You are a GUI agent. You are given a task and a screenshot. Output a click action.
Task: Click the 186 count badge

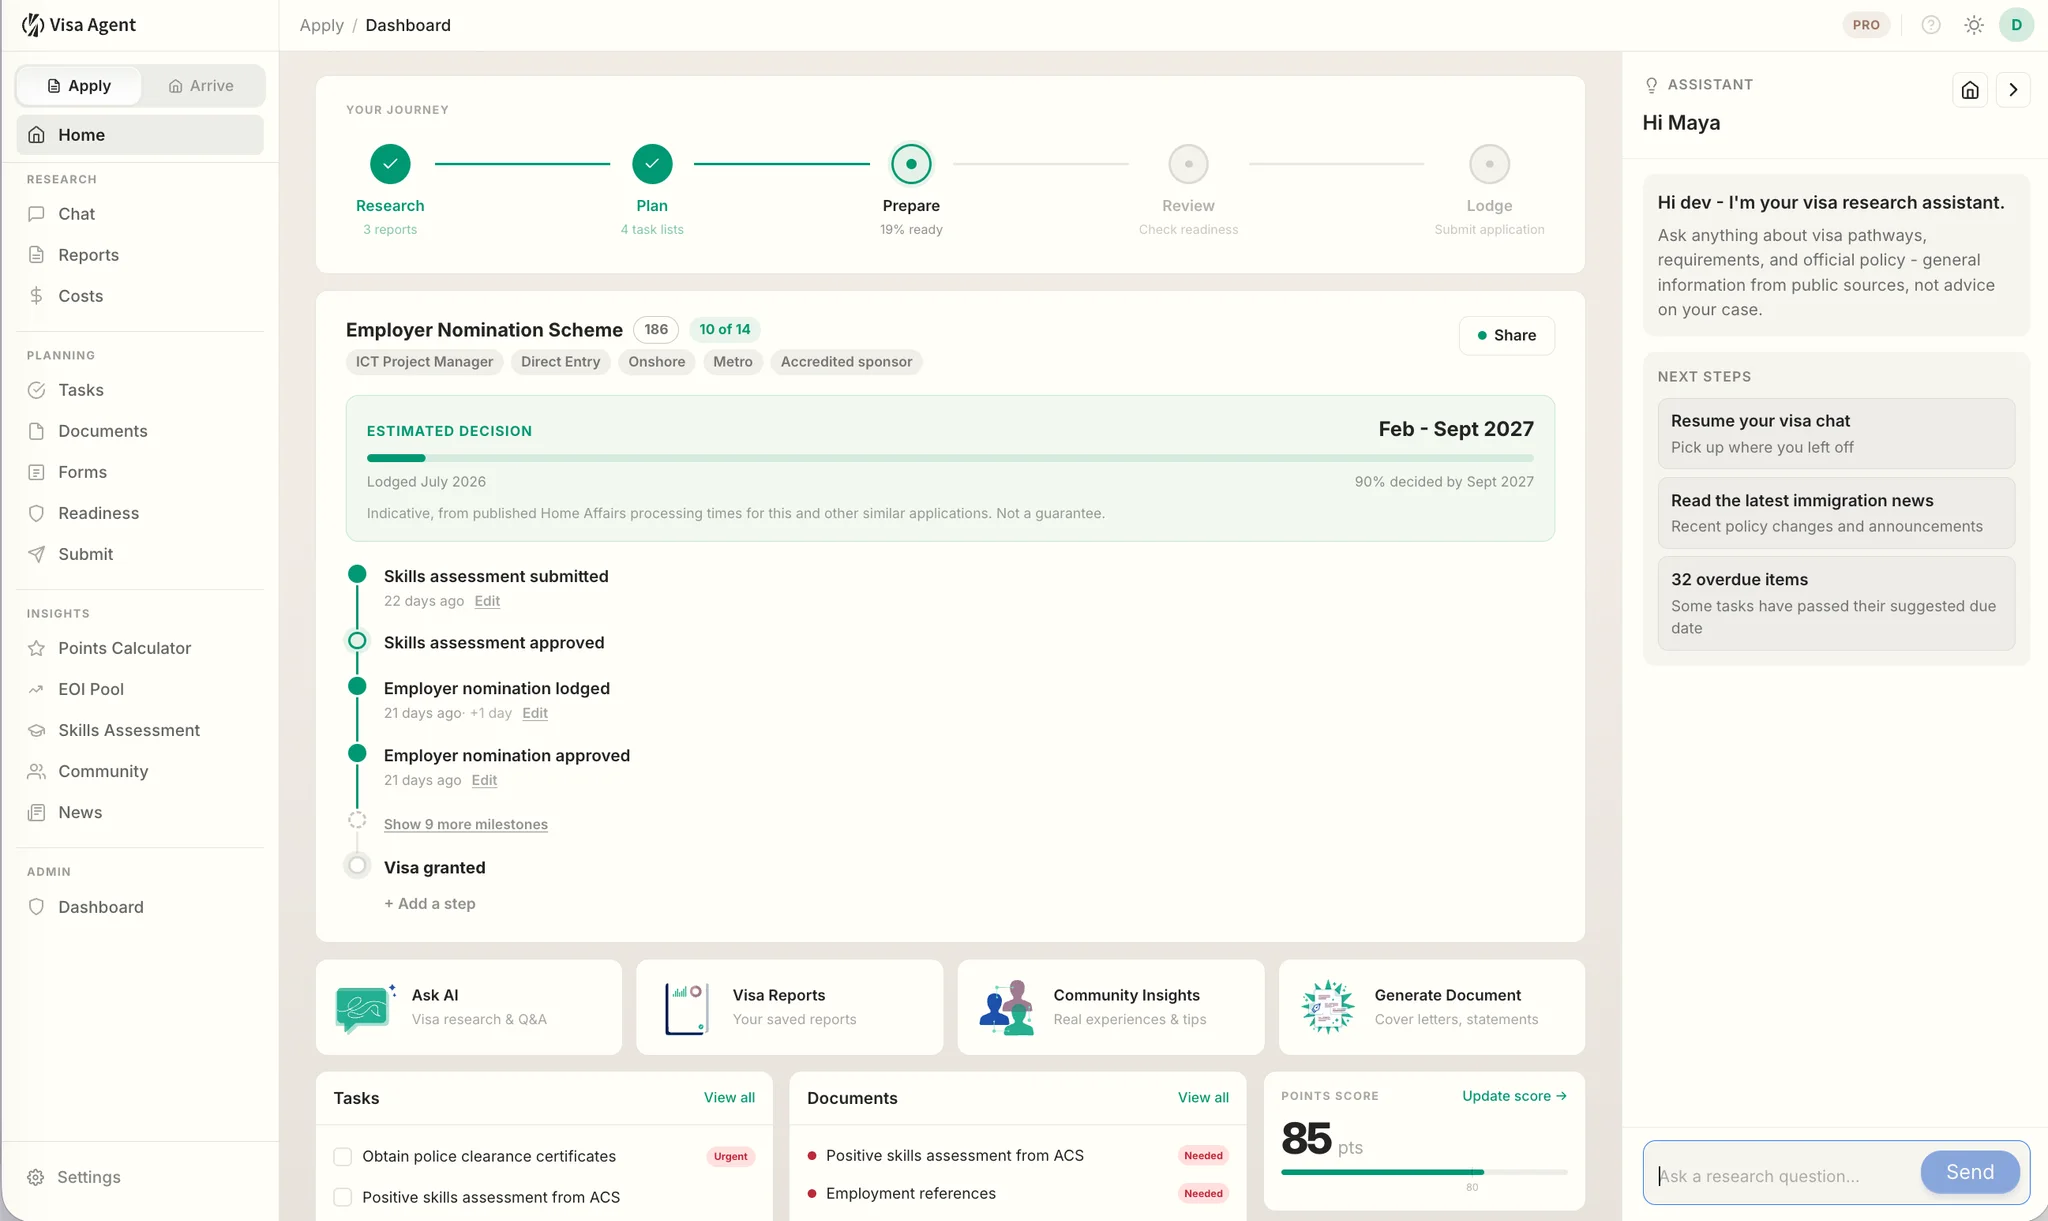tap(656, 330)
